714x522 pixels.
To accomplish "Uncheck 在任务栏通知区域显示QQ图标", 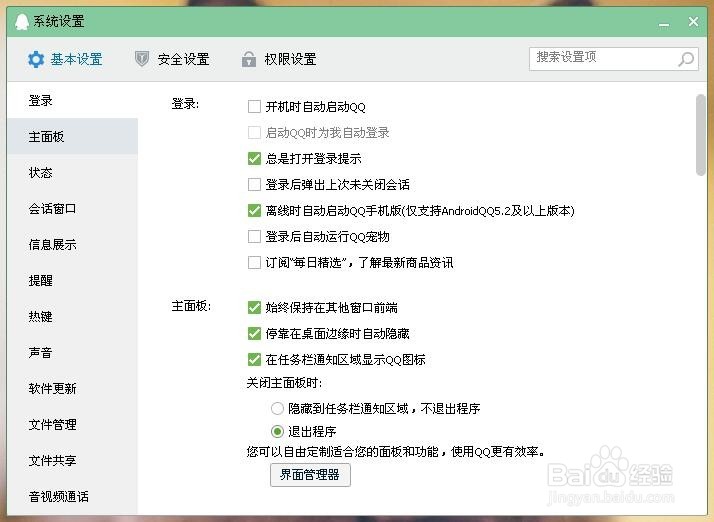I will pyautogui.click(x=254, y=359).
